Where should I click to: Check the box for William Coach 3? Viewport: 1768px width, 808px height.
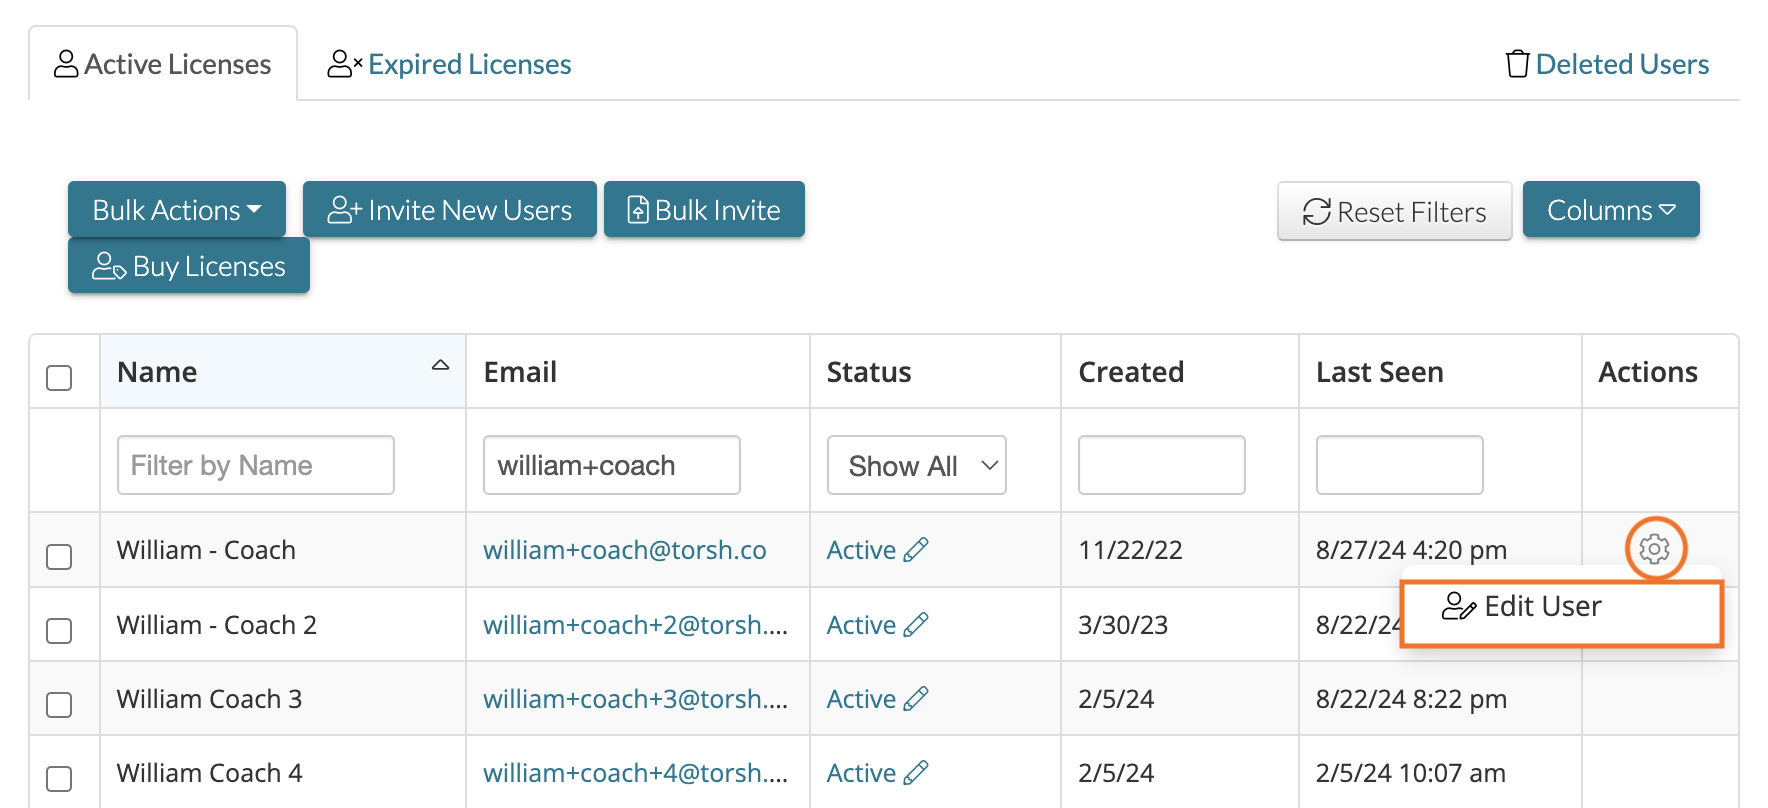[x=59, y=705]
